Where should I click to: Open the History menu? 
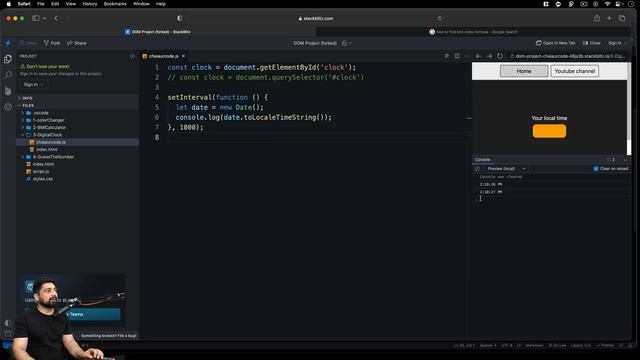[90, 4]
